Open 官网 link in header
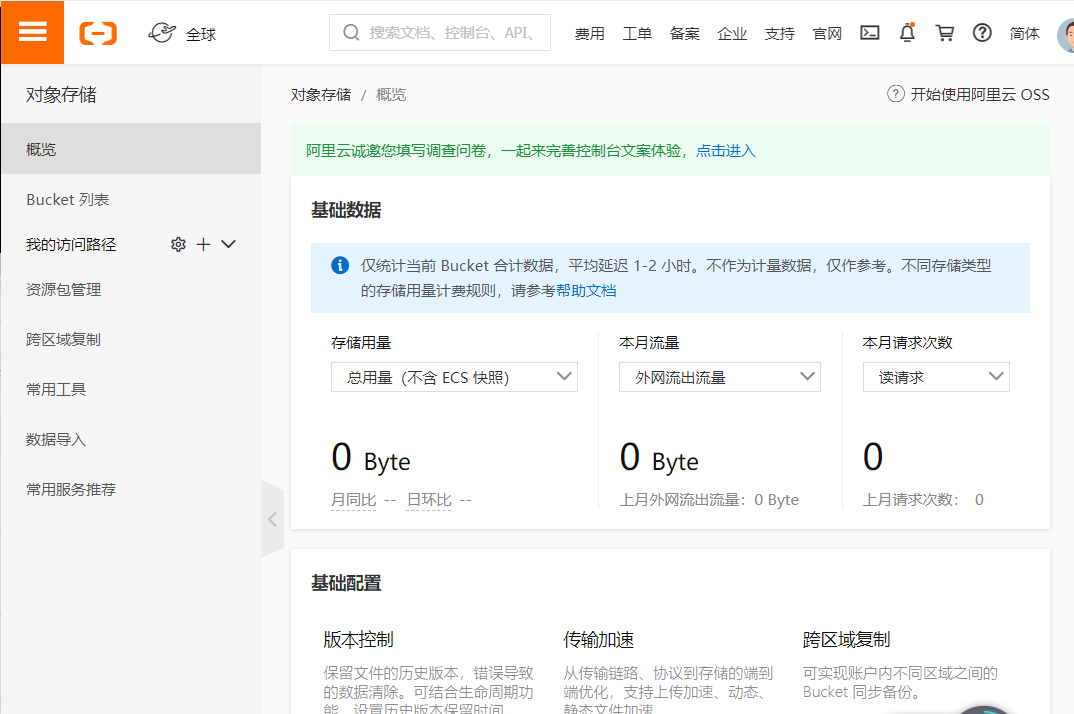Image resolution: width=1074 pixels, height=714 pixels. click(827, 34)
